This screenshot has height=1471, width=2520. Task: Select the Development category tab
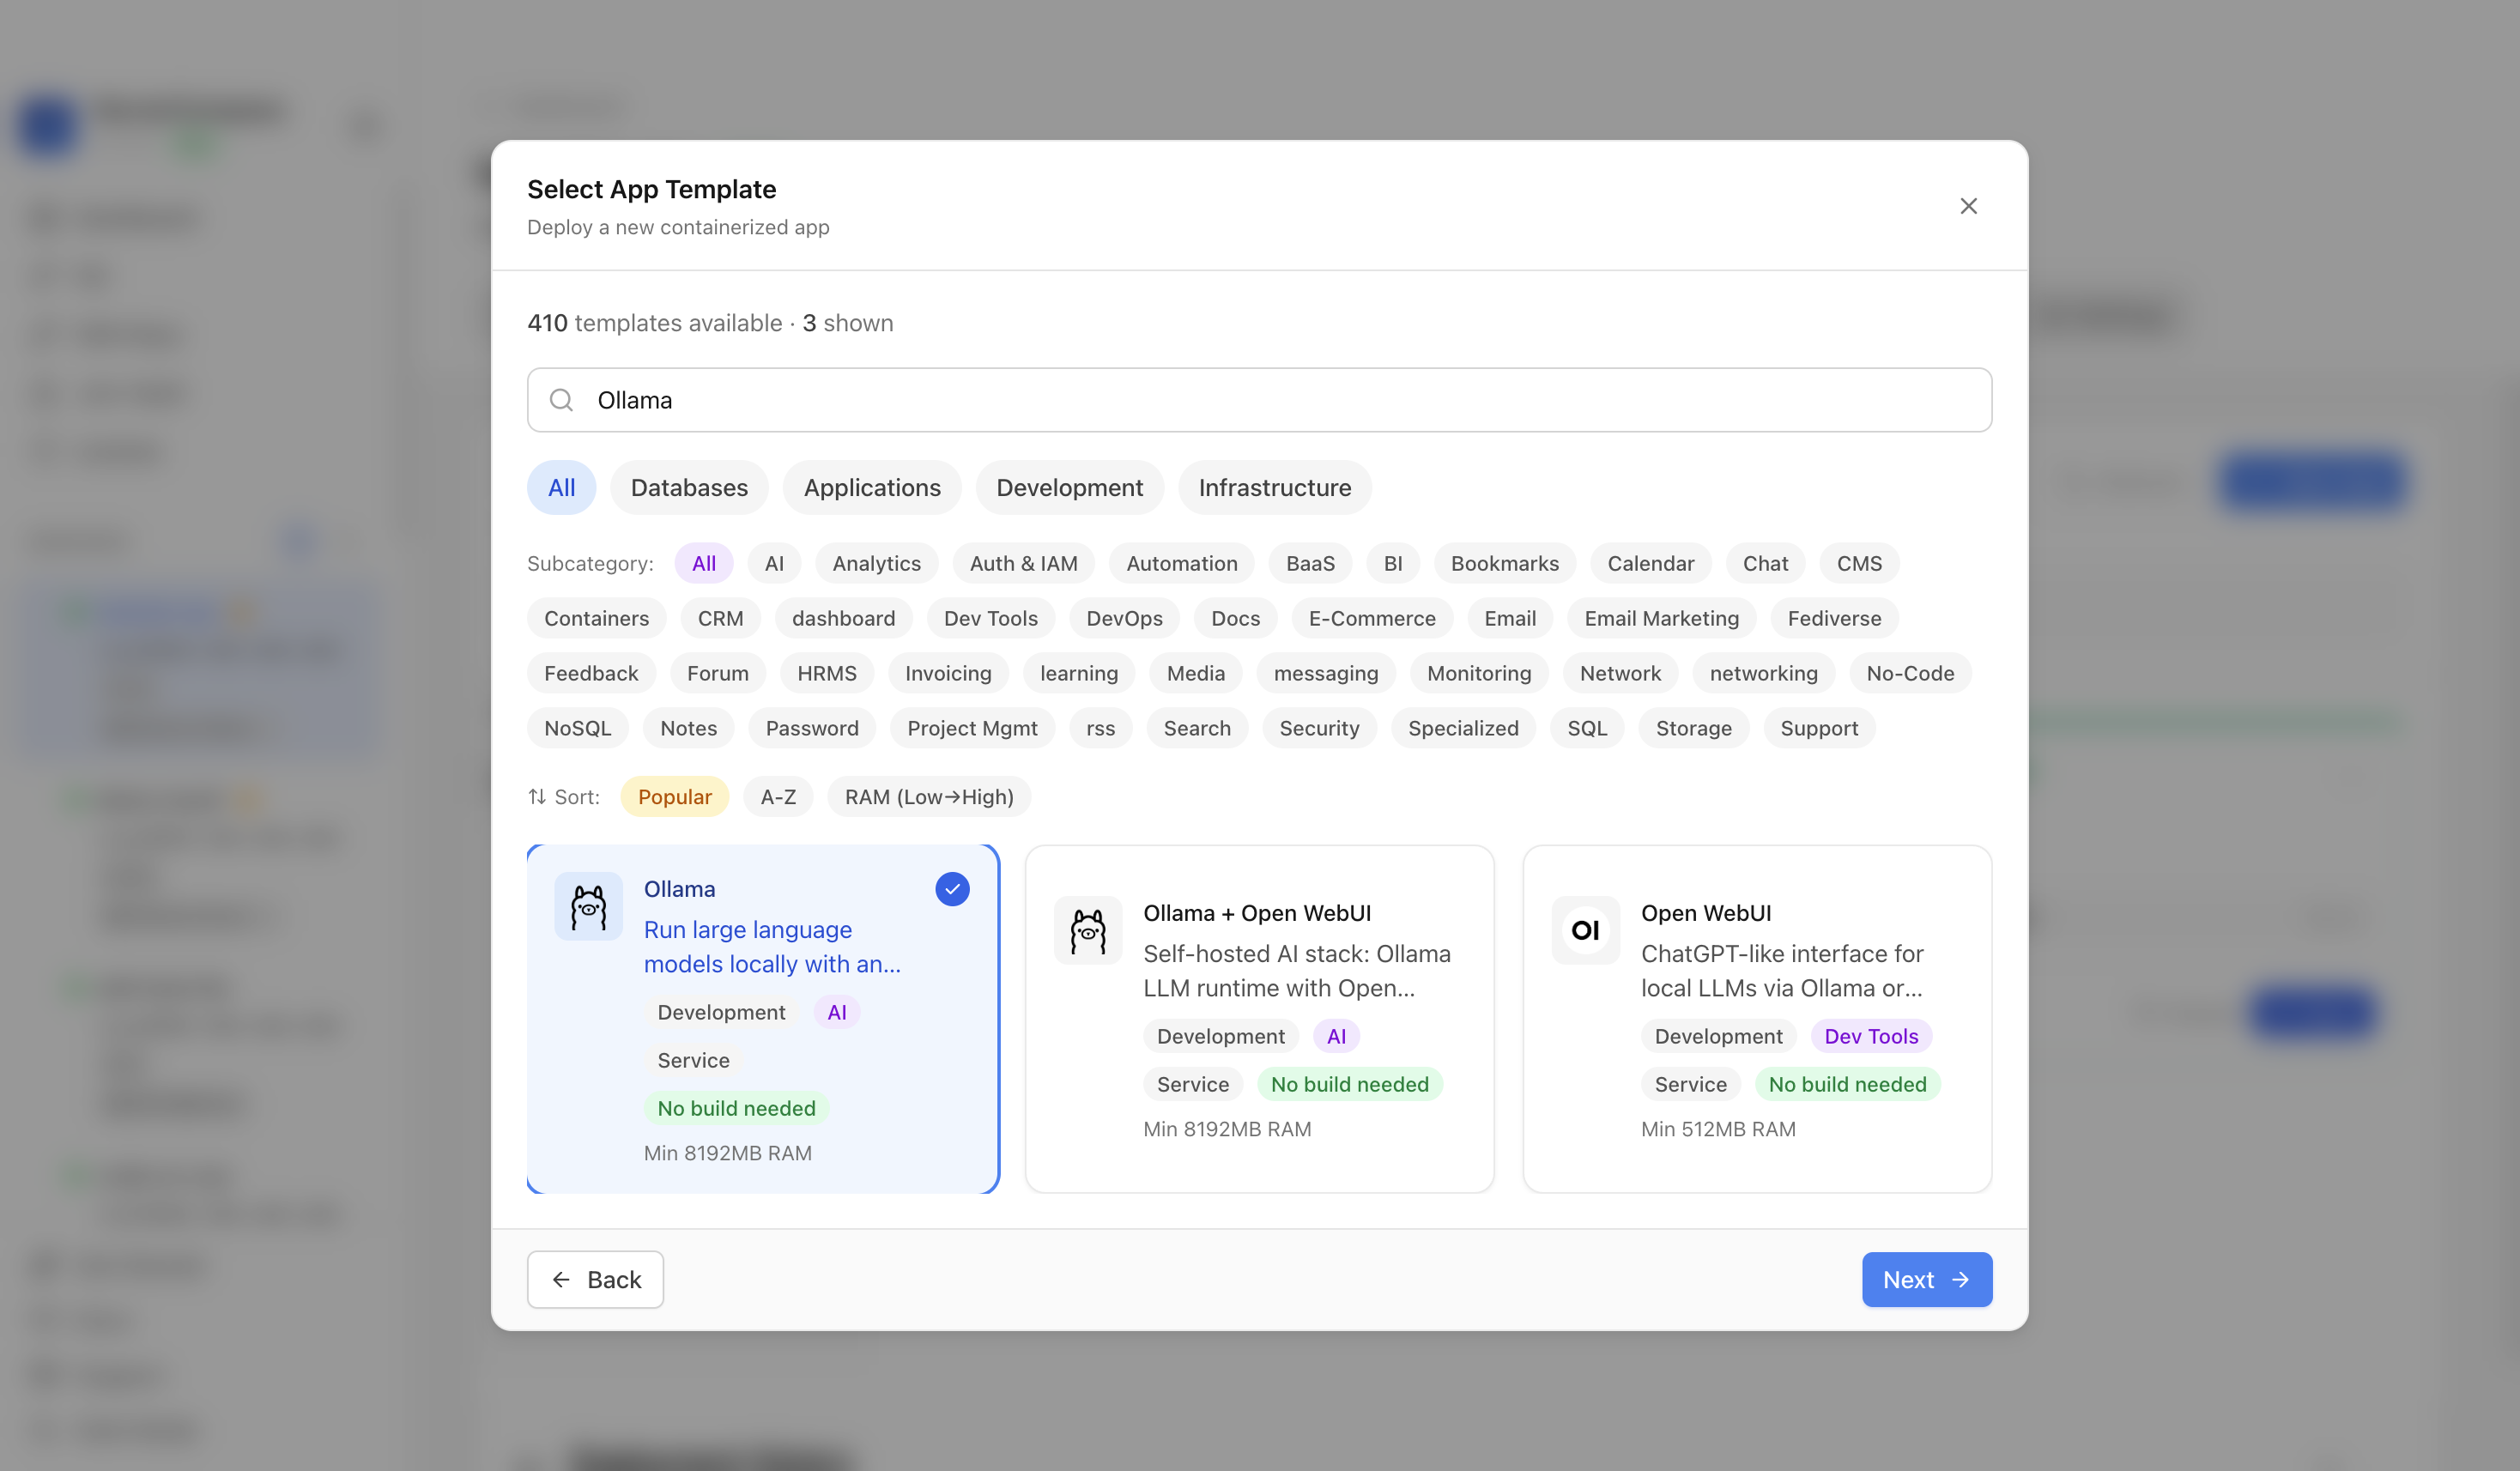click(x=1069, y=488)
